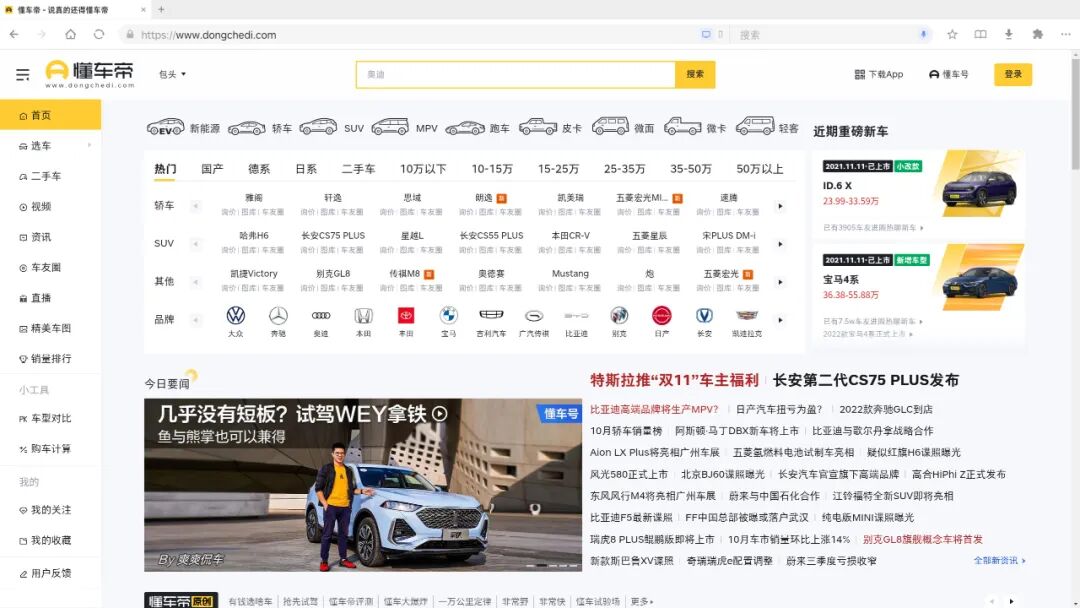
Task: Open 销量排行 in the left sidebar
Action: [x=50, y=359]
